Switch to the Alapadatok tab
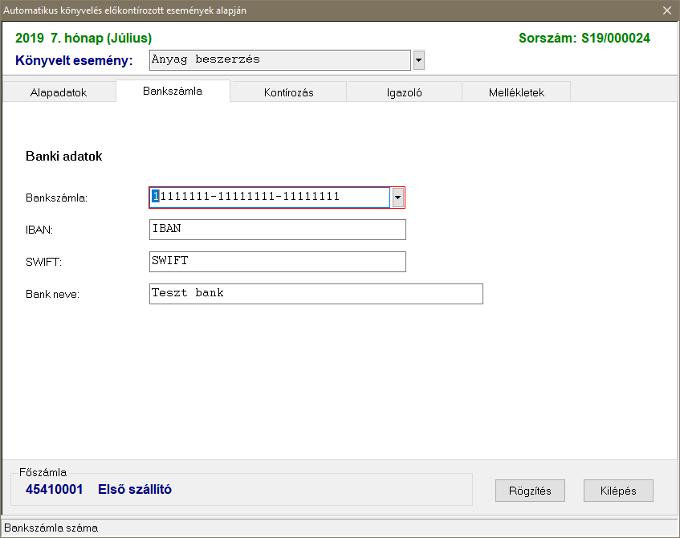The width and height of the screenshot is (680, 538). click(59, 92)
